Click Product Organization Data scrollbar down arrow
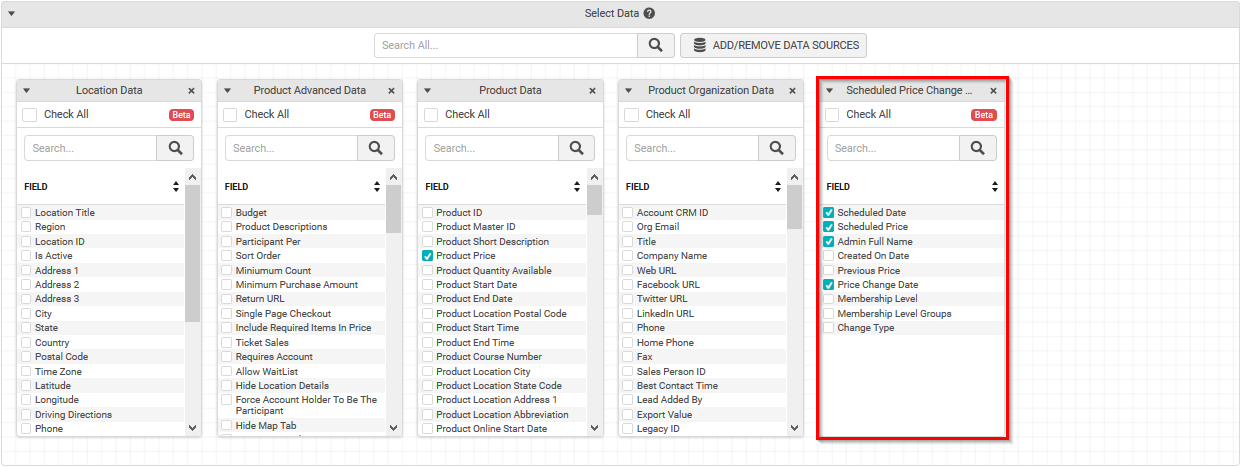 click(795, 428)
